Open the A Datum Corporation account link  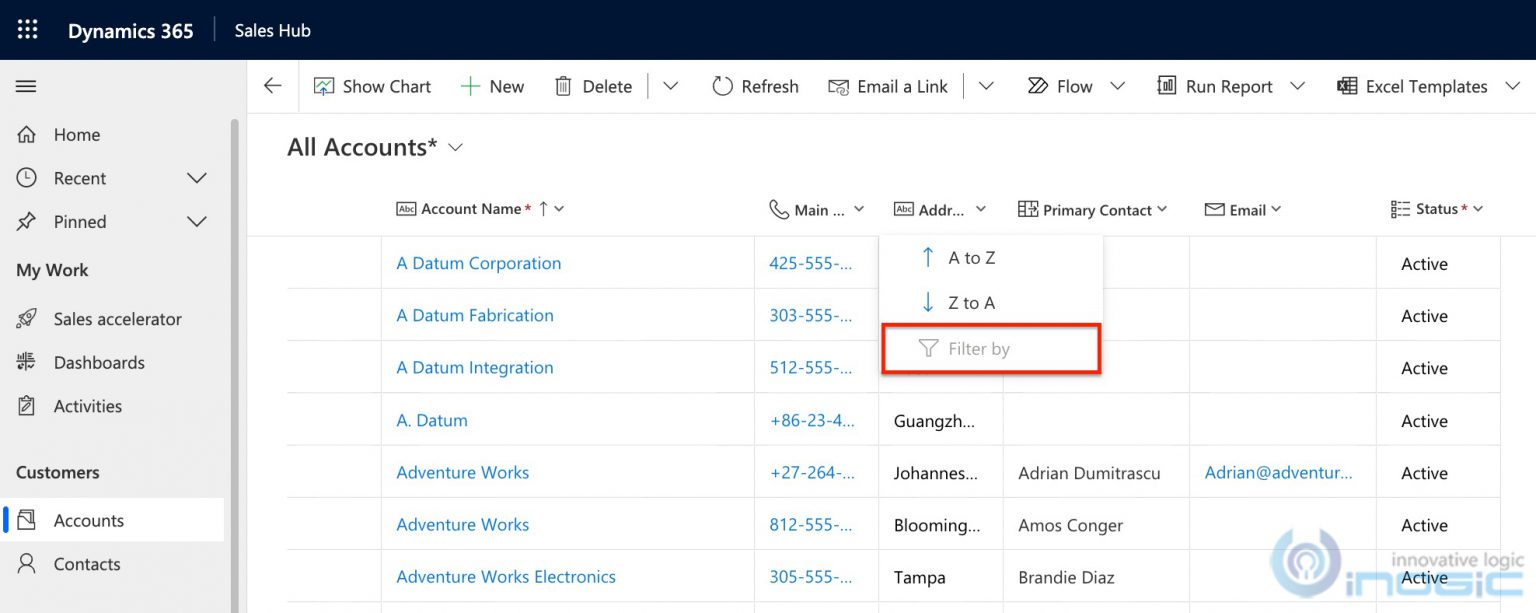coord(478,263)
